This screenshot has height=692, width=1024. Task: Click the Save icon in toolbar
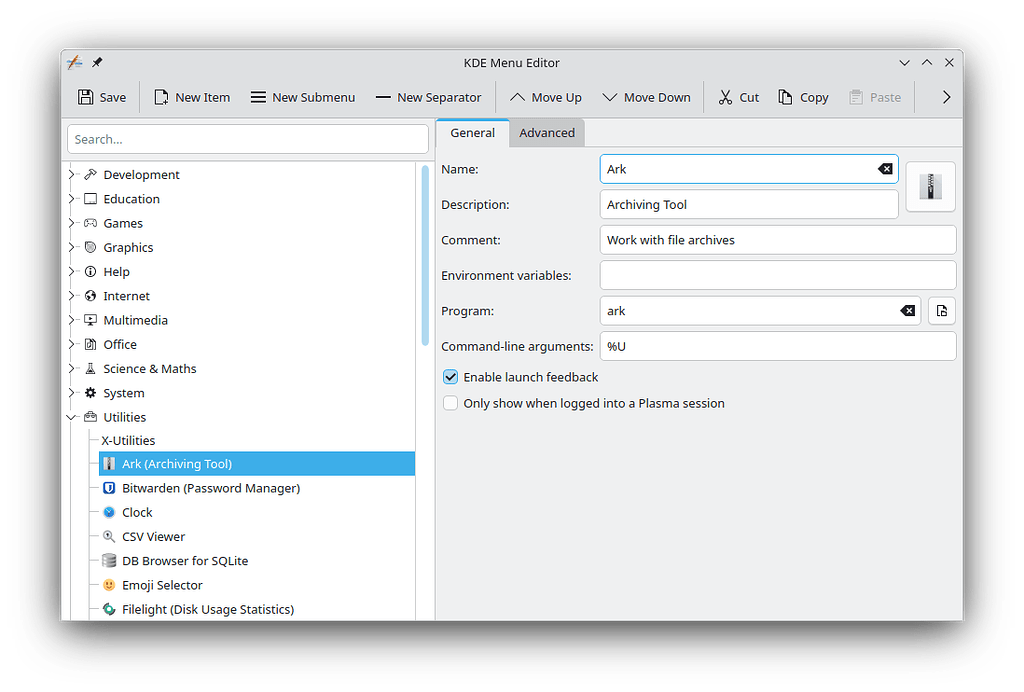click(x=86, y=97)
